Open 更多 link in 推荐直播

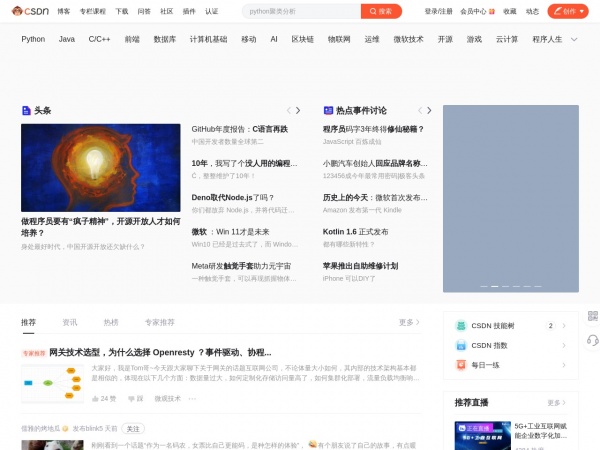556,403
